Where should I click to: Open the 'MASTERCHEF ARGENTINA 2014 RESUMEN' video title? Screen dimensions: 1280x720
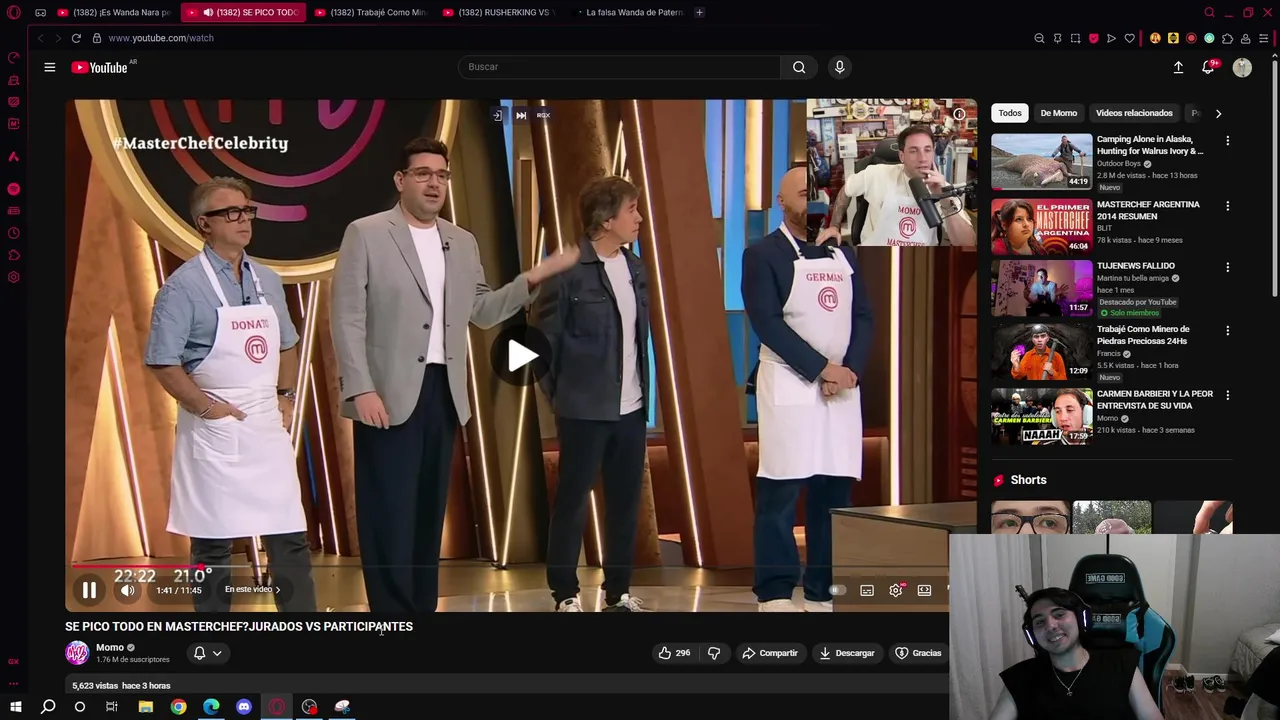[1148, 210]
